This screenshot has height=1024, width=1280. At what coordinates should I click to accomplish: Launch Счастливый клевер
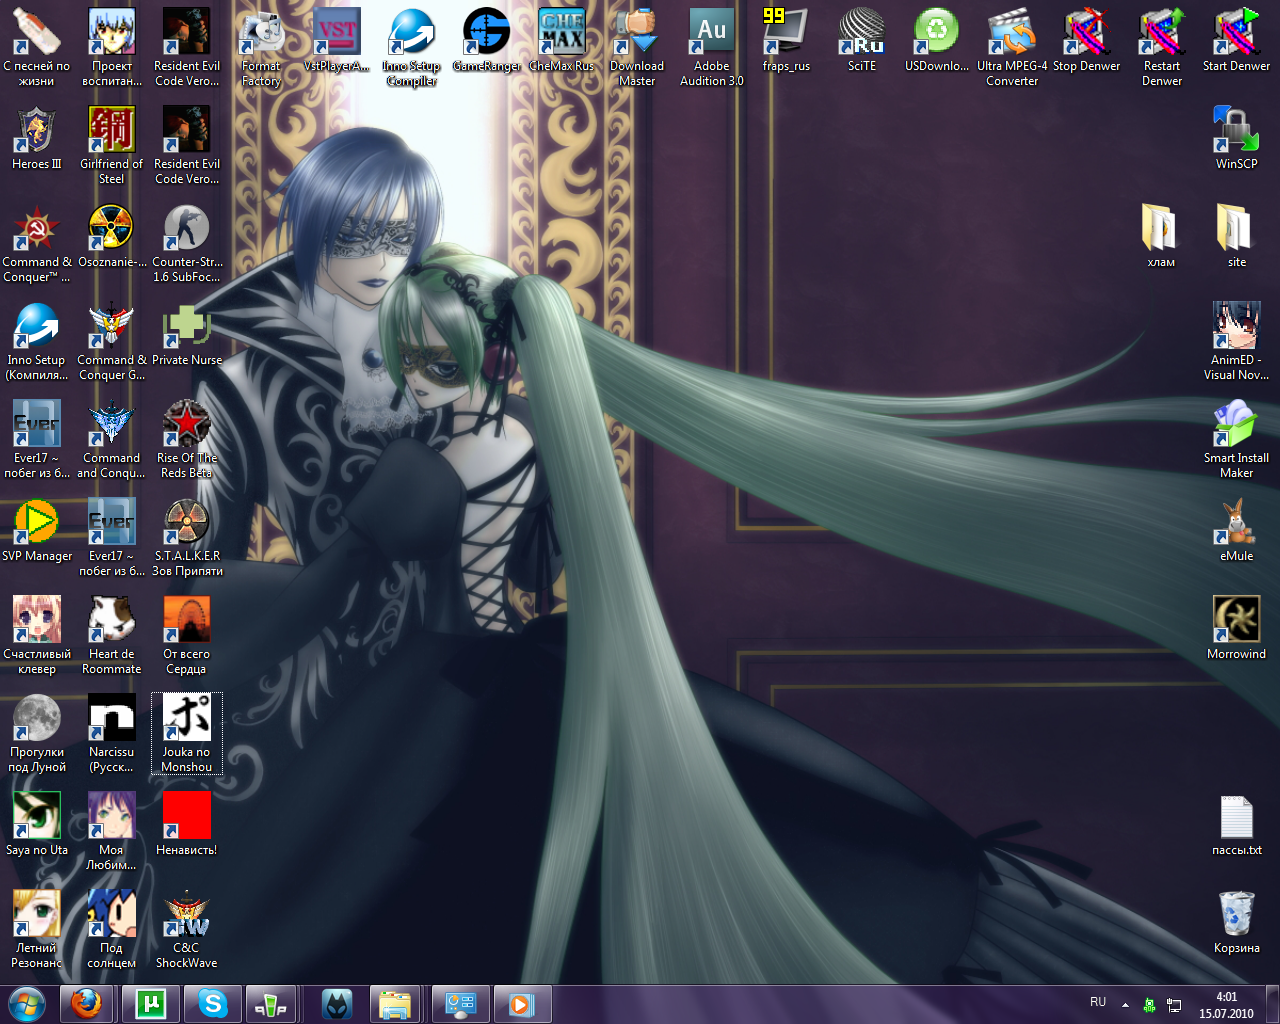37,635
